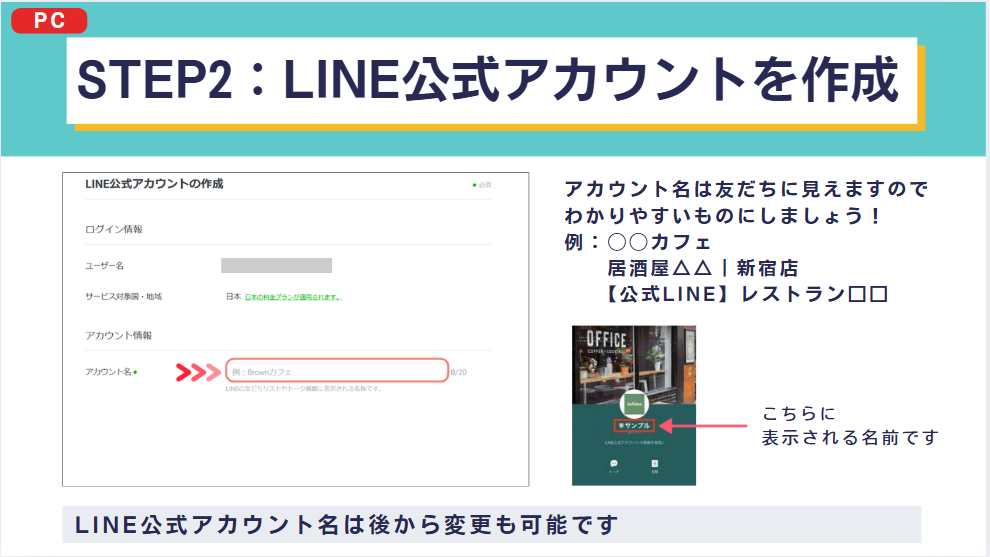Image resolution: width=990 pixels, height=557 pixels.
Task: Click the '居酒屋△△｜新宿店' example text
Action: coord(703,268)
